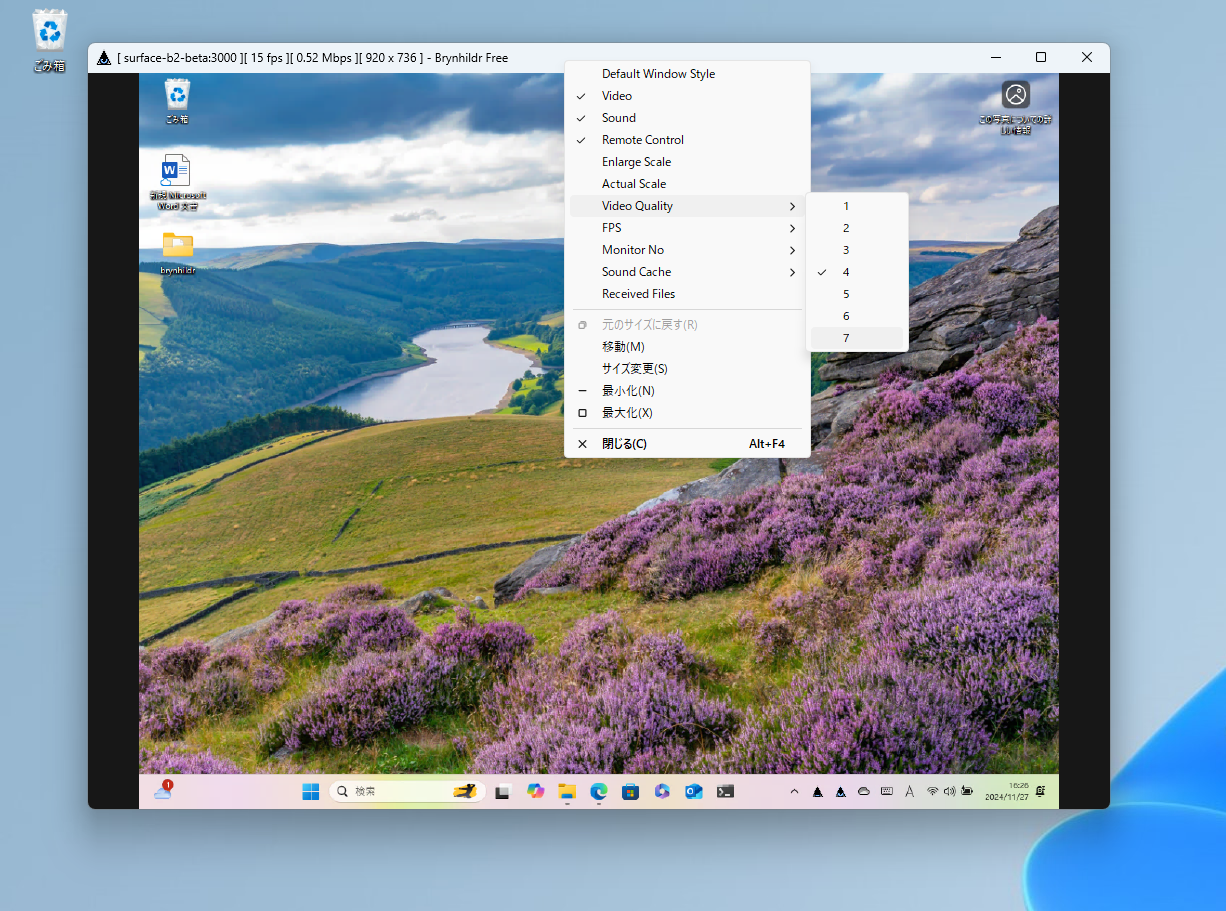Select video quality 2
This screenshot has height=911, width=1226.
click(x=857, y=228)
